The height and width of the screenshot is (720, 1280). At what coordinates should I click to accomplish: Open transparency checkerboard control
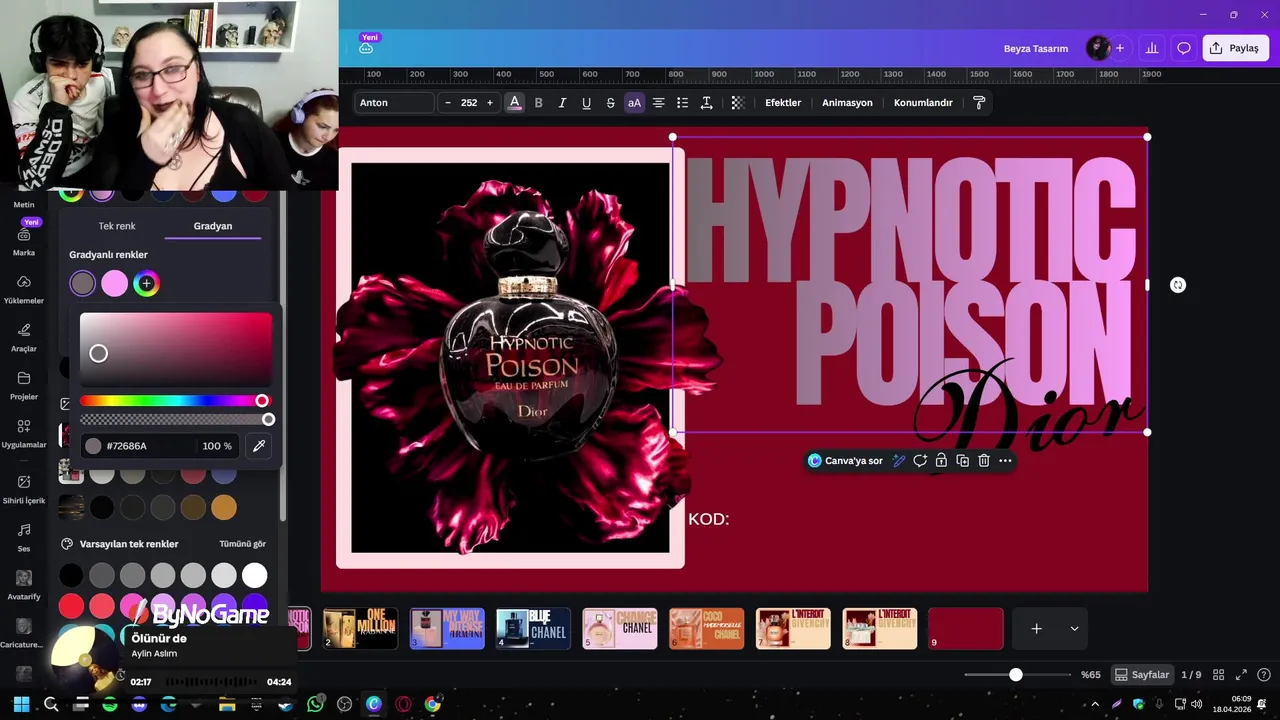tap(738, 103)
